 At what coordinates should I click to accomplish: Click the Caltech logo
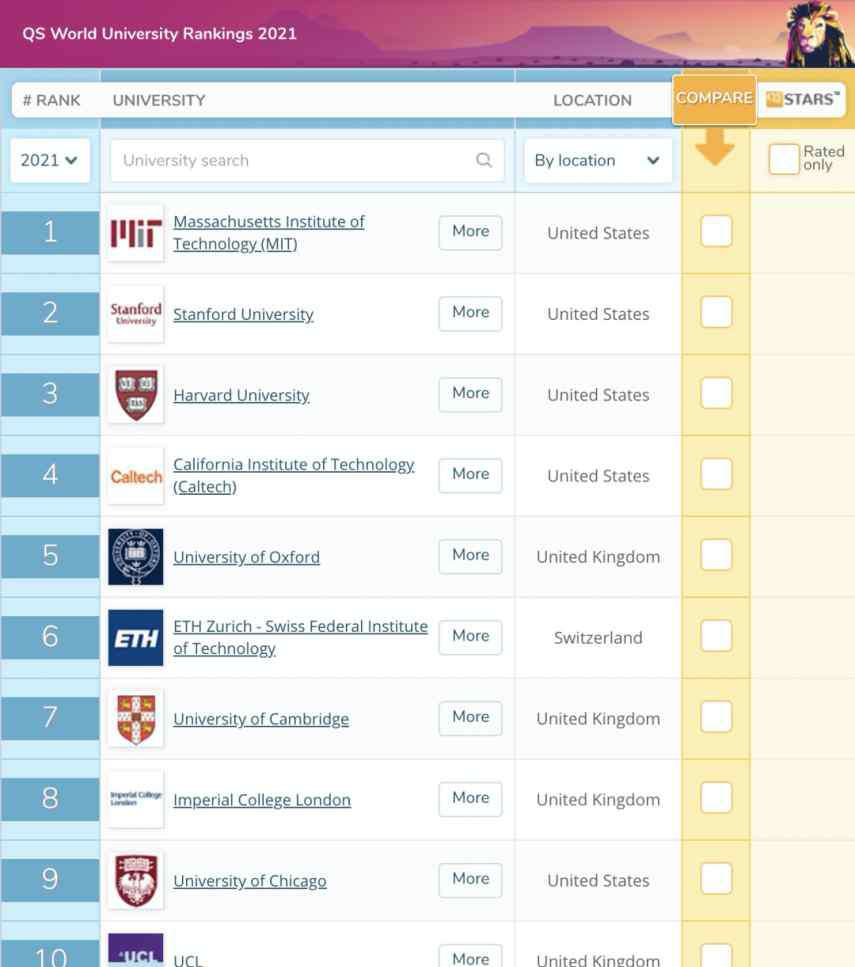[136, 476]
